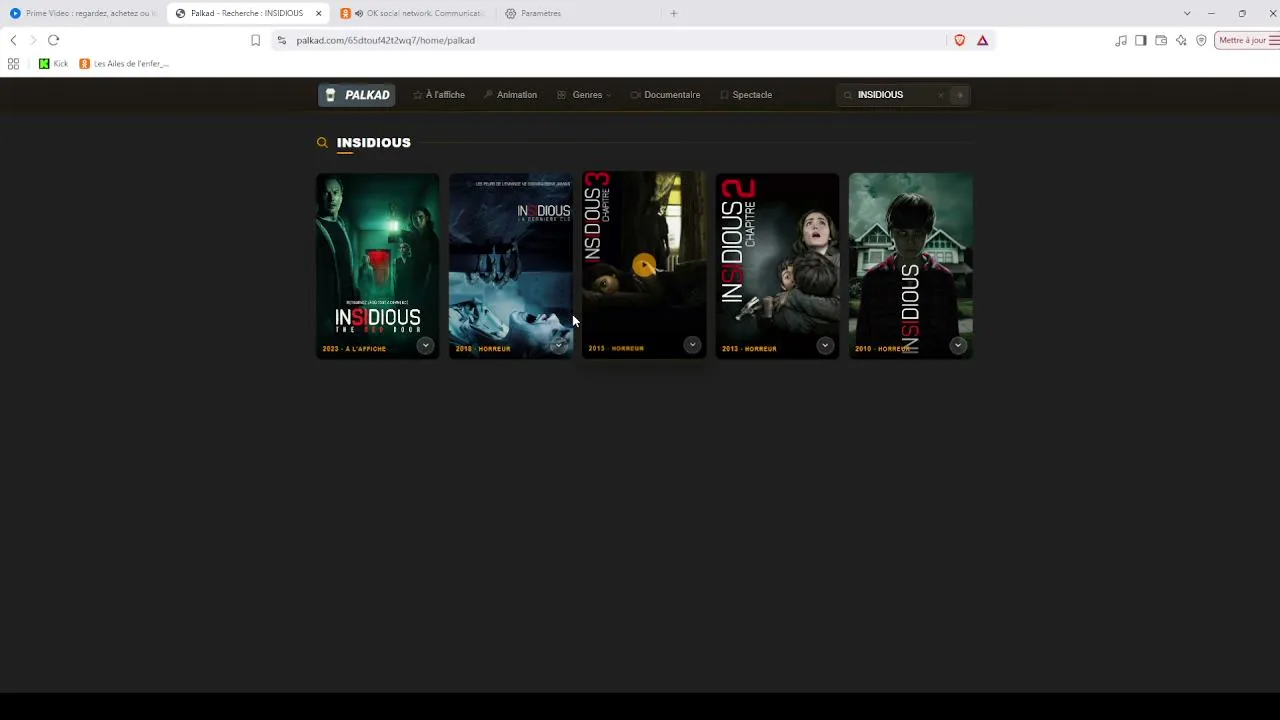The width and height of the screenshot is (1280, 720).
Task: Switch to the Prime Video tab
Action: (82, 13)
